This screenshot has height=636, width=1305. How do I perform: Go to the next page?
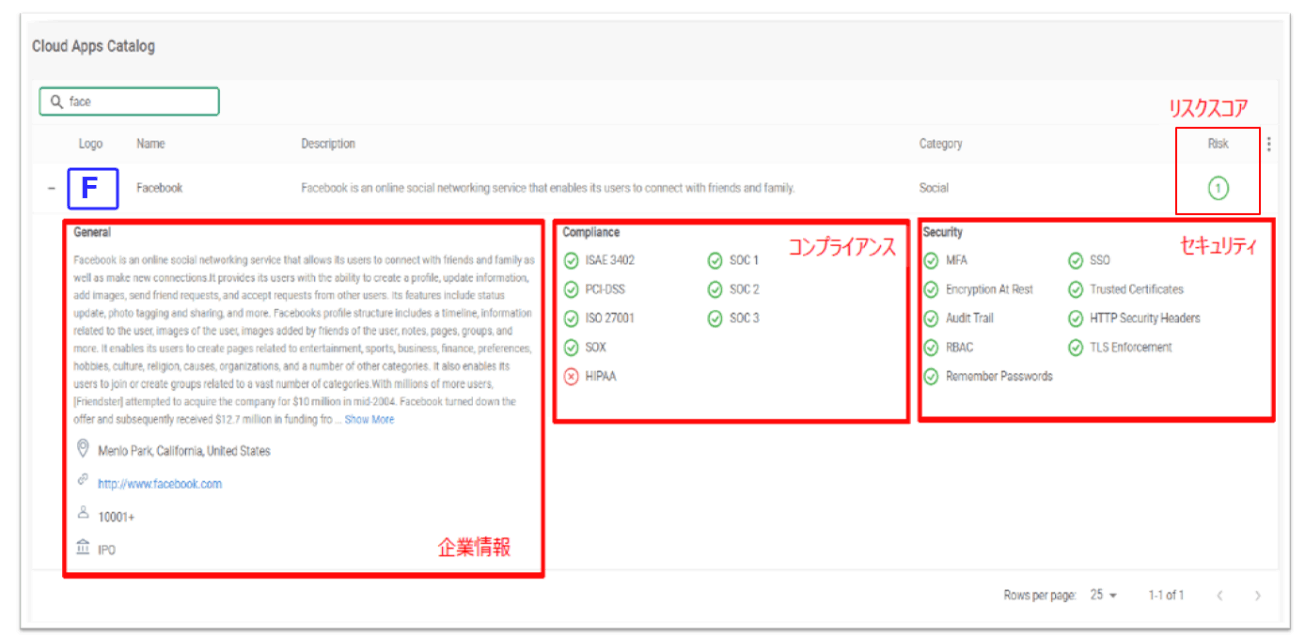click(1257, 596)
